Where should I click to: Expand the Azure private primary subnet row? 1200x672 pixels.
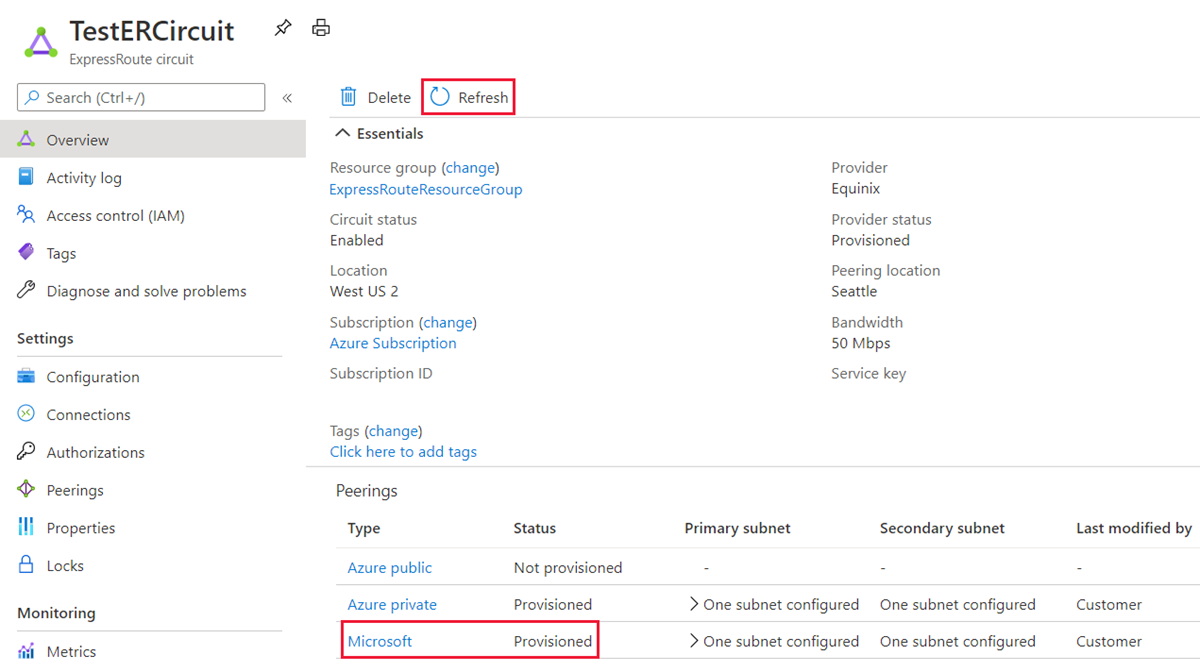point(693,604)
